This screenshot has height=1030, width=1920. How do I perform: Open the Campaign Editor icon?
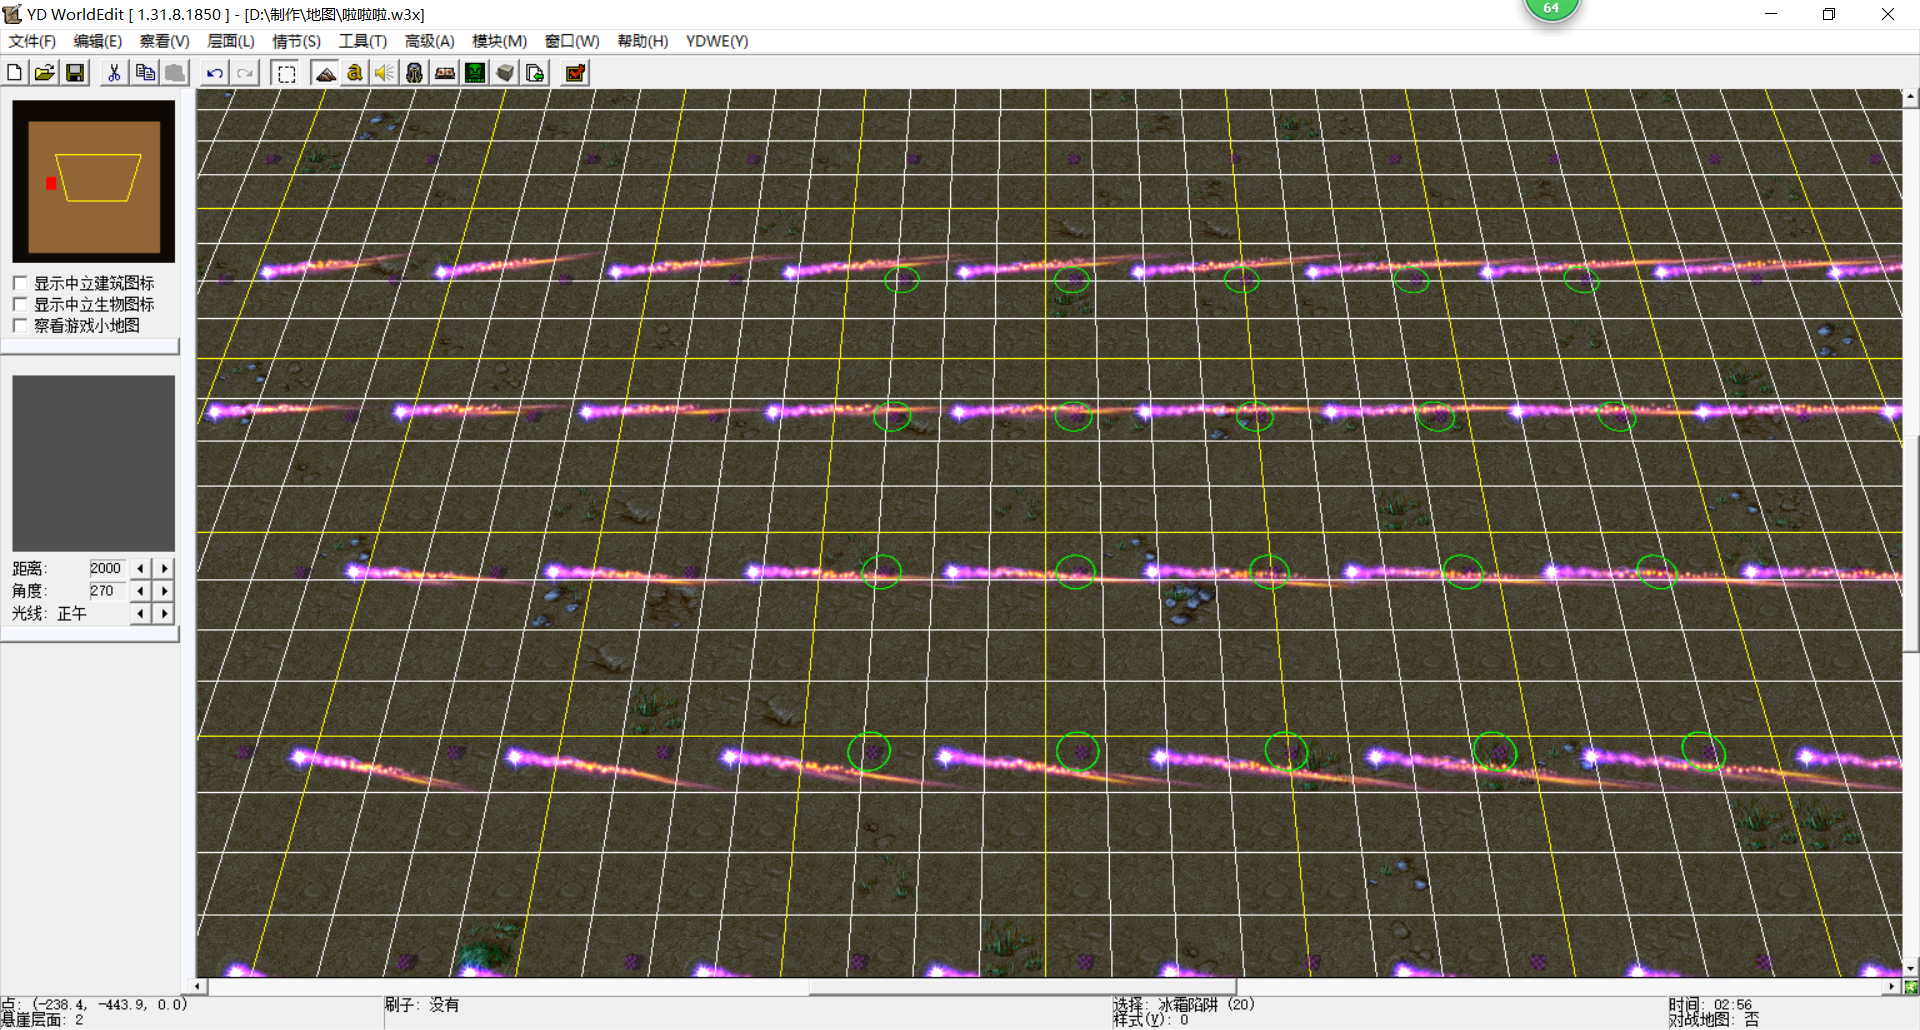pyautogui.click(x=445, y=73)
